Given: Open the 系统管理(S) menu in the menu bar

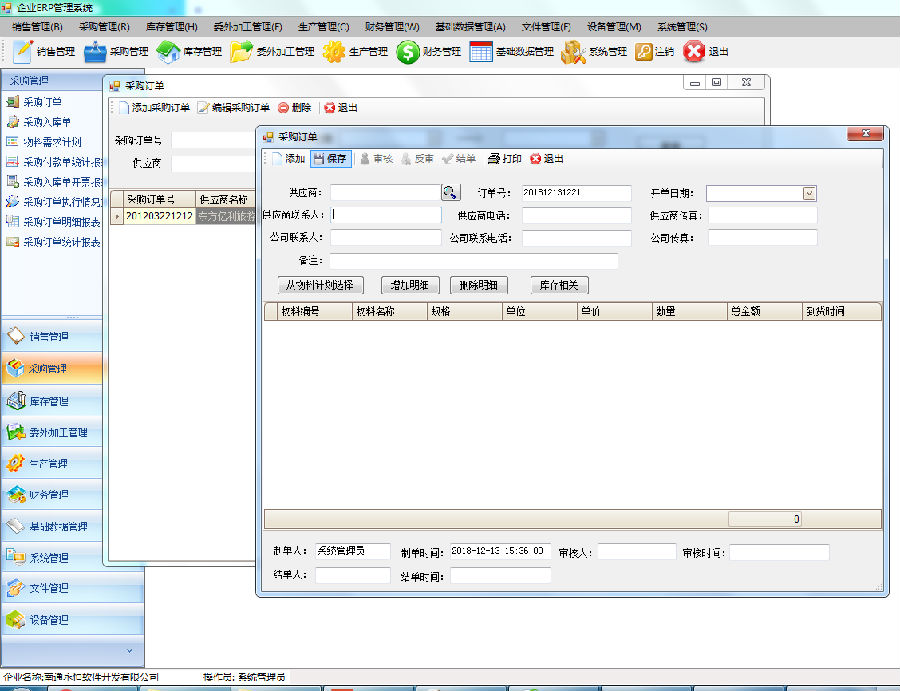Looking at the screenshot, I should point(682,27).
